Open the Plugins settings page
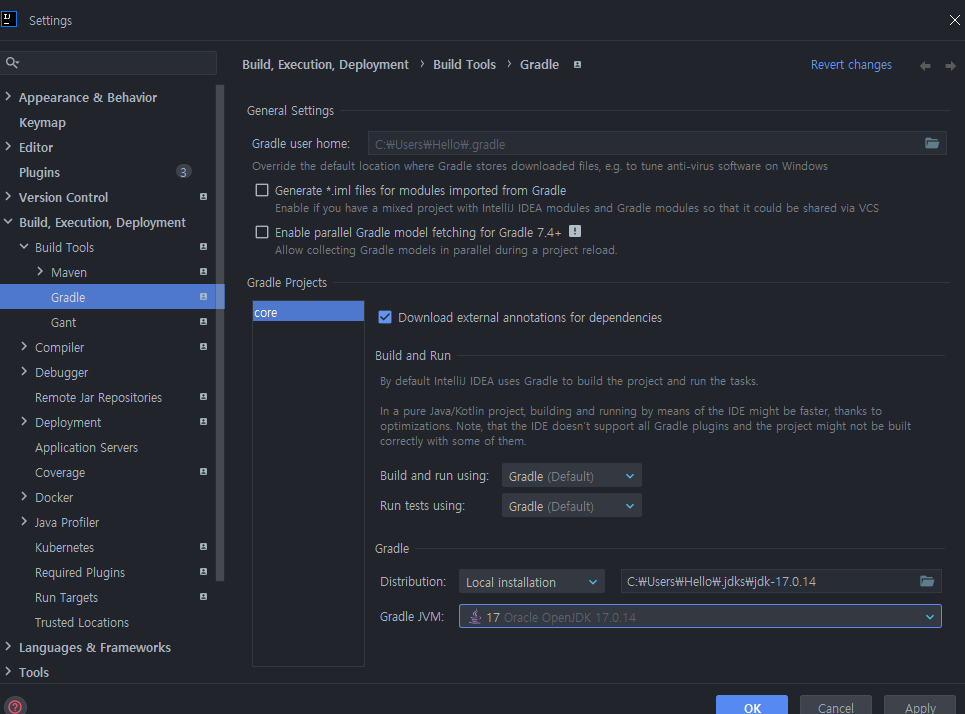965x714 pixels. tap(39, 172)
